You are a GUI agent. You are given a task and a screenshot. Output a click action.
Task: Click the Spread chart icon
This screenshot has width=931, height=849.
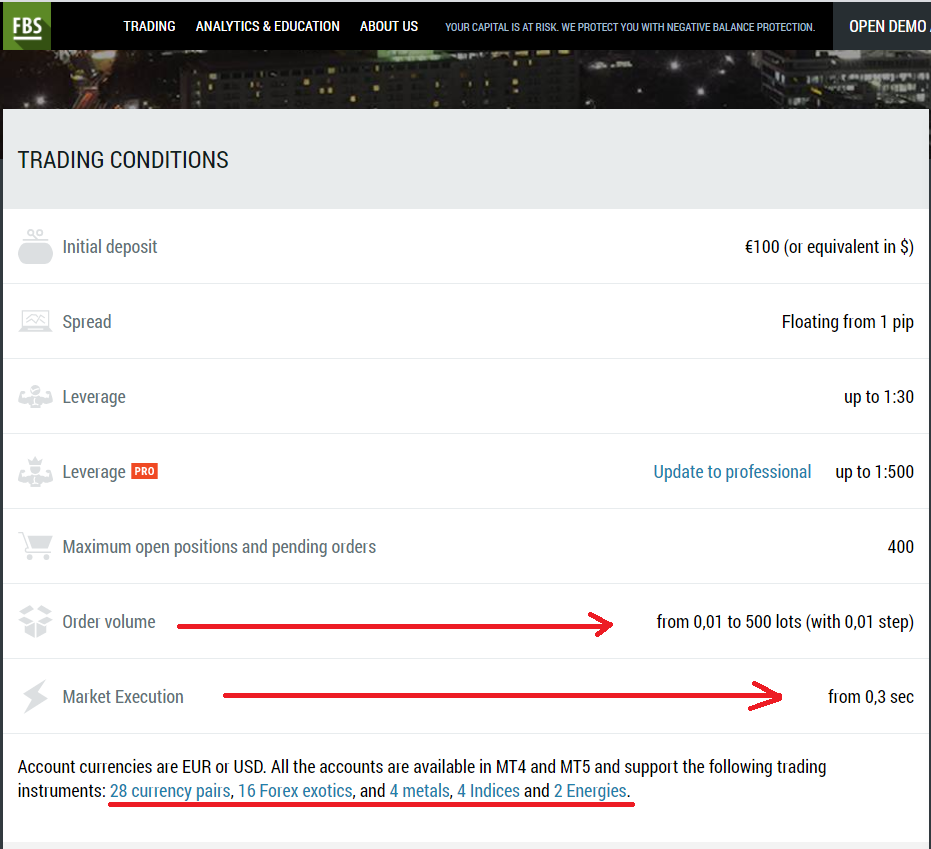click(35, 322)
